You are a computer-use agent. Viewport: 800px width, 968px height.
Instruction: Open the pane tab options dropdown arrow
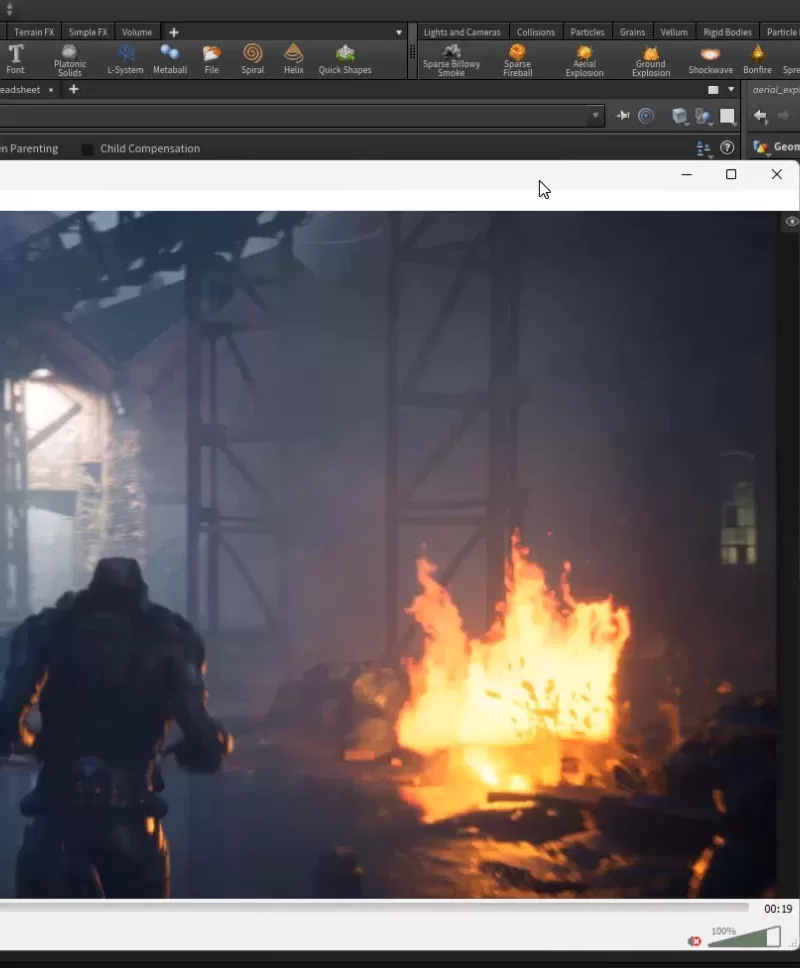pyautogui.click(x=731, y=90)
